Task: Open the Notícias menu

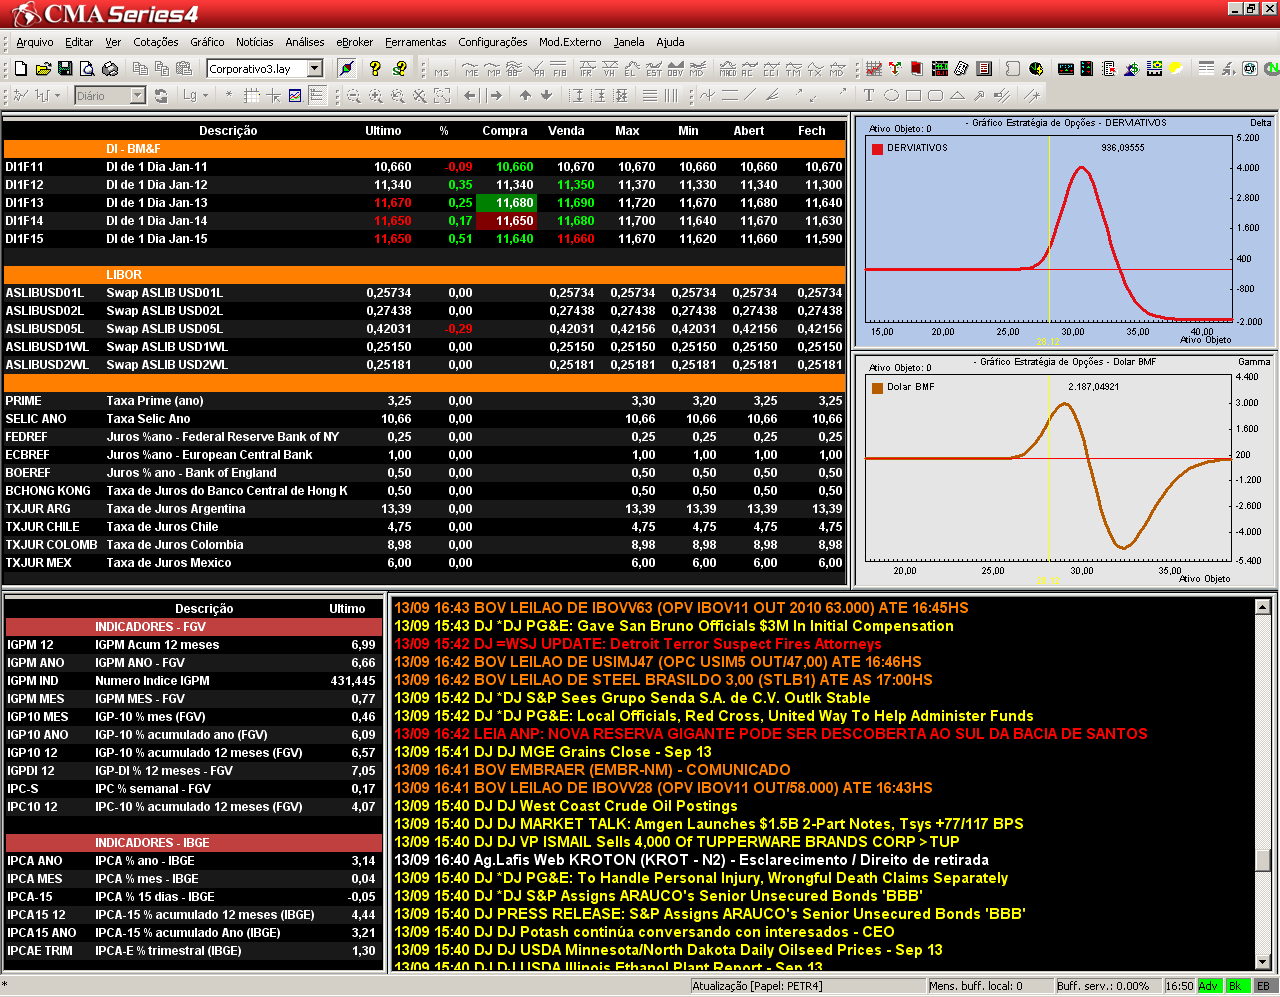Action: point(255,42)
